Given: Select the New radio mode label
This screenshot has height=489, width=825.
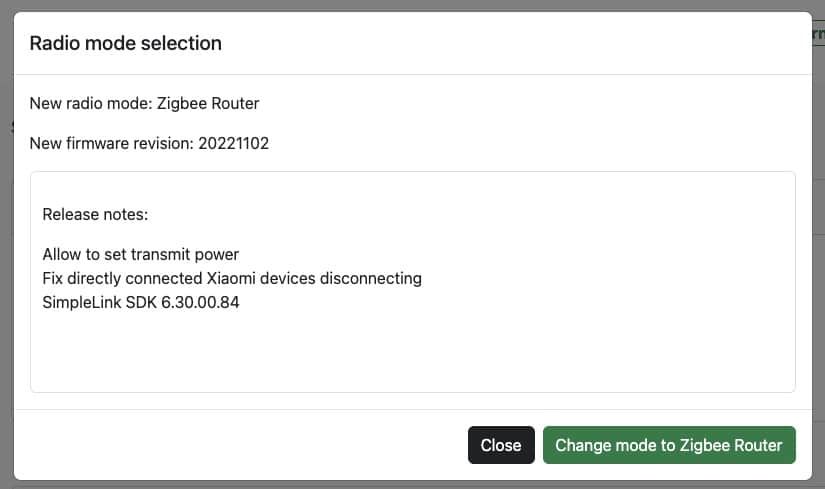Looking at the screenshot, I should pyautogui.click(x=91, y=103).
